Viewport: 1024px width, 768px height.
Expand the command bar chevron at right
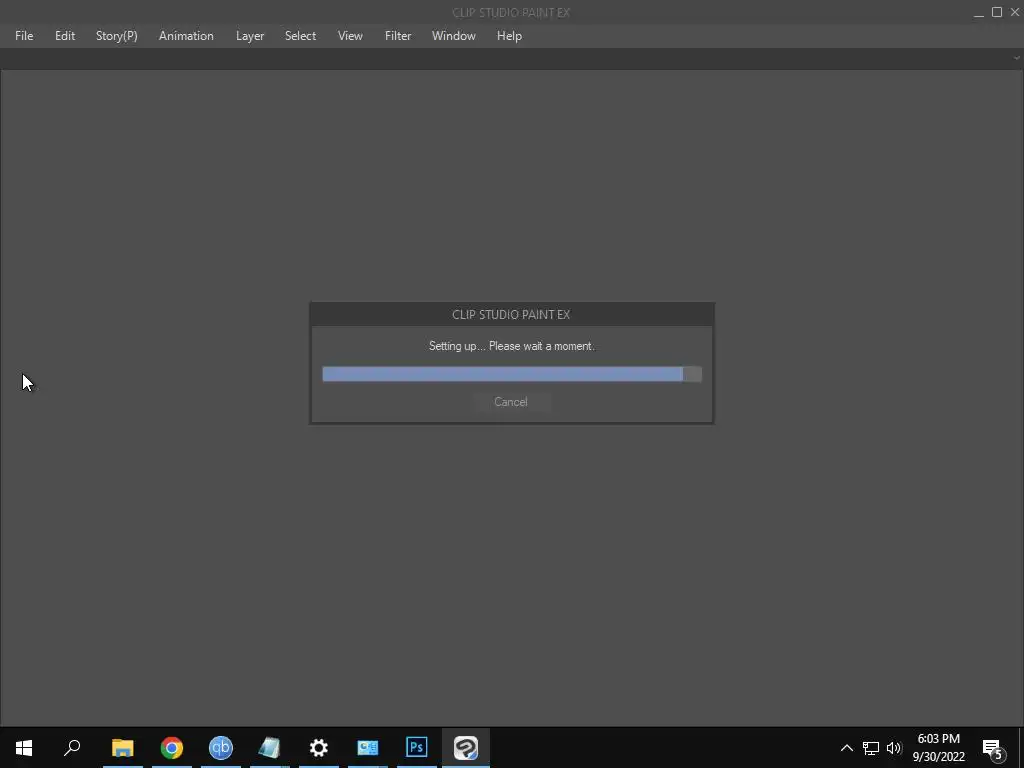pyautogui.click(x=1016, y=58)
